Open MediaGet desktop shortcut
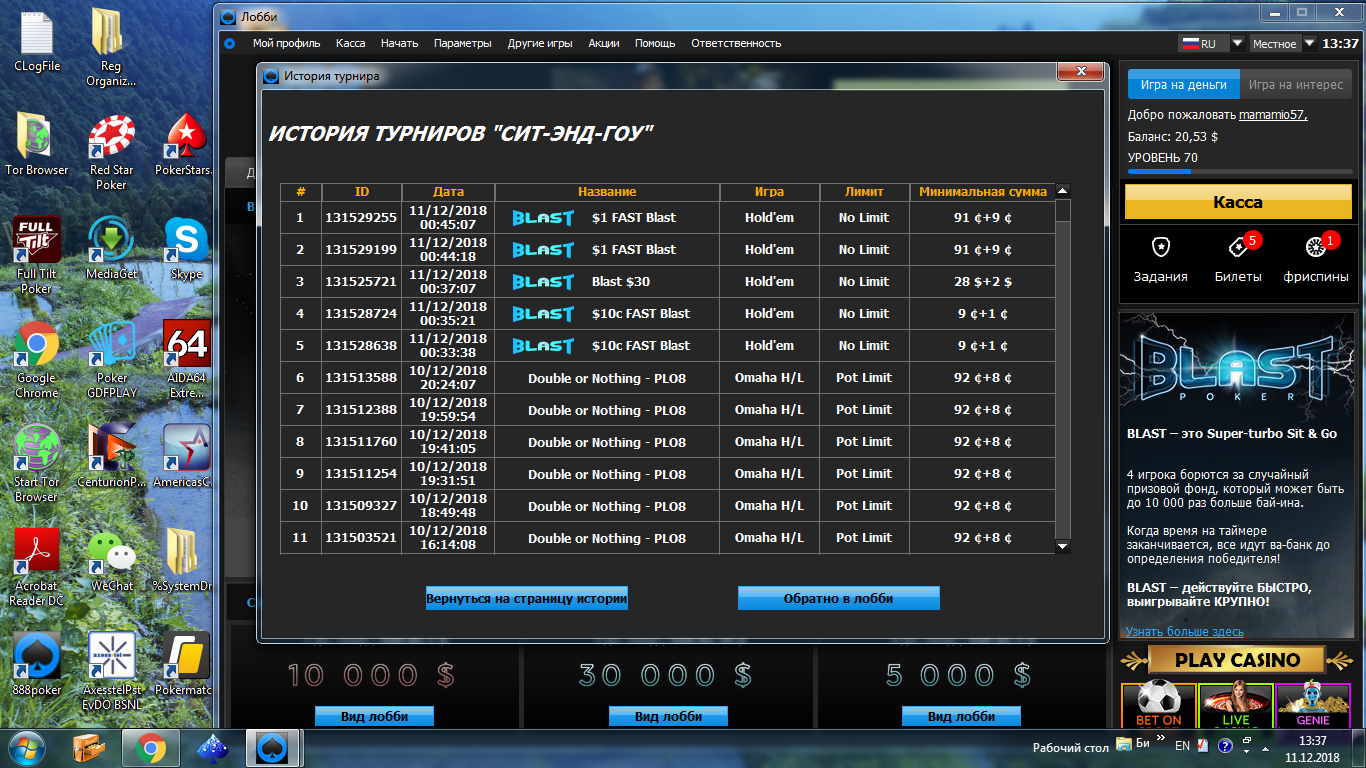Screen dimensions: 1366x768 click(111, 249)
